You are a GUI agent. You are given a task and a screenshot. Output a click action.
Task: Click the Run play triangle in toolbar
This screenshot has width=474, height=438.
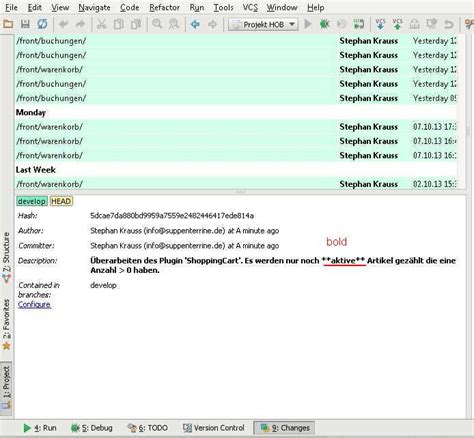(308, 24)
